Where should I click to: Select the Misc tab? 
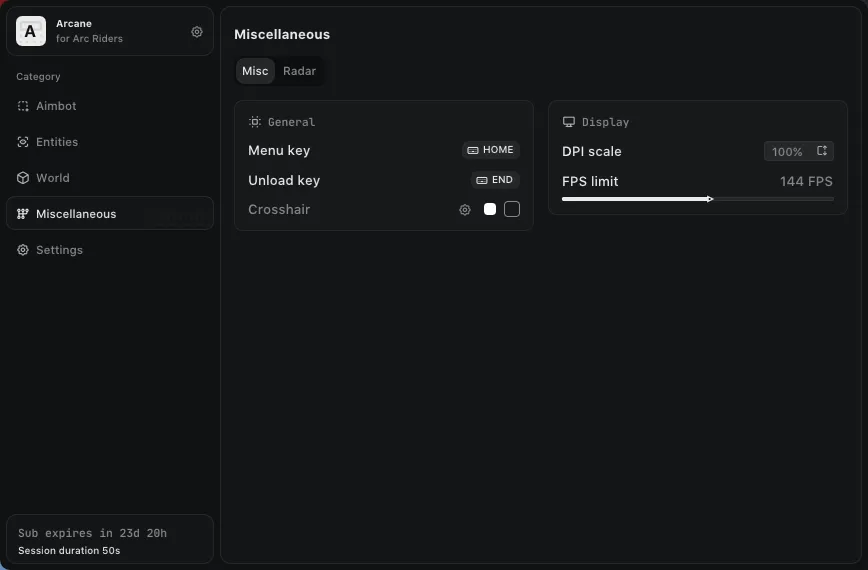coord(255,71)
